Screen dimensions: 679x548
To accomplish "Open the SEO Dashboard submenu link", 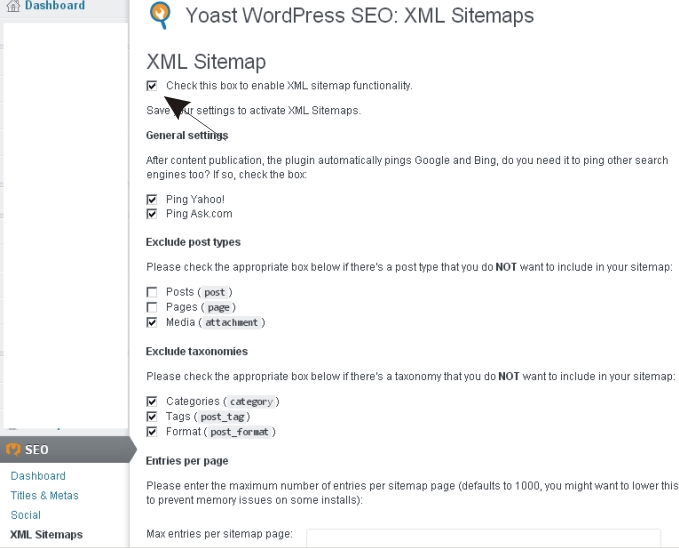I will [38, 476].
